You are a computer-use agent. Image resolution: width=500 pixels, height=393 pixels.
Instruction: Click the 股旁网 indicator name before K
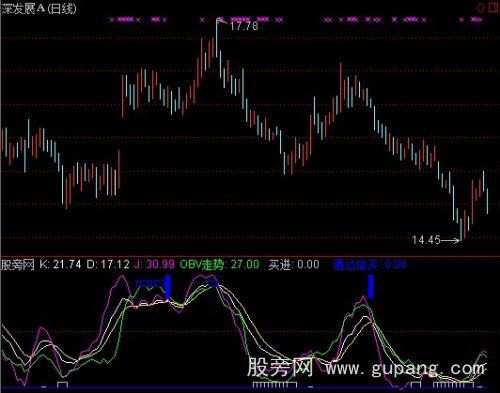click(x=18, y=265)
